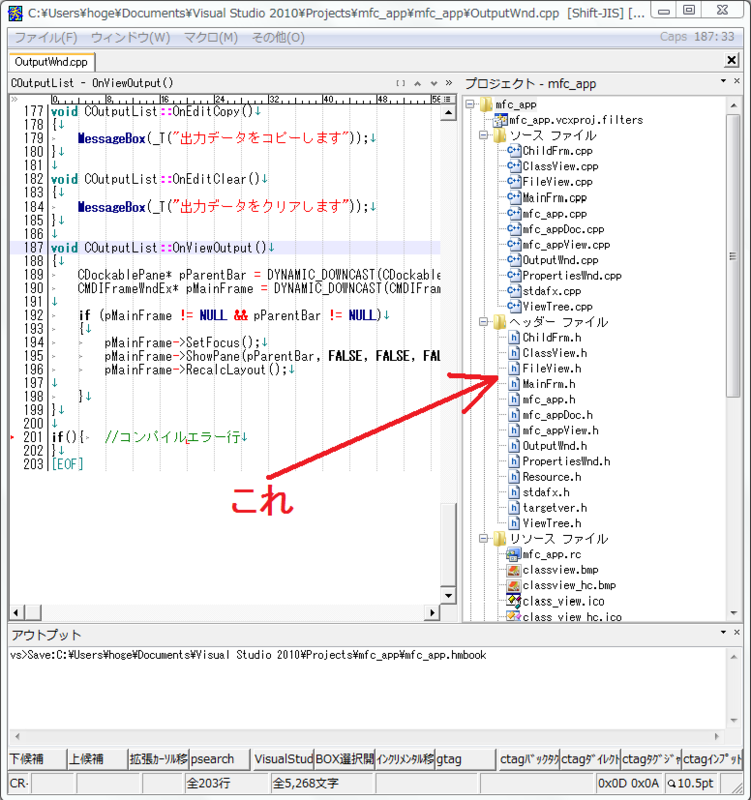Image resolution: width=751 pixels, height=800 pixels.
Task: Click the editor vertical scrollbar down arrow
Action: [448, 595]
